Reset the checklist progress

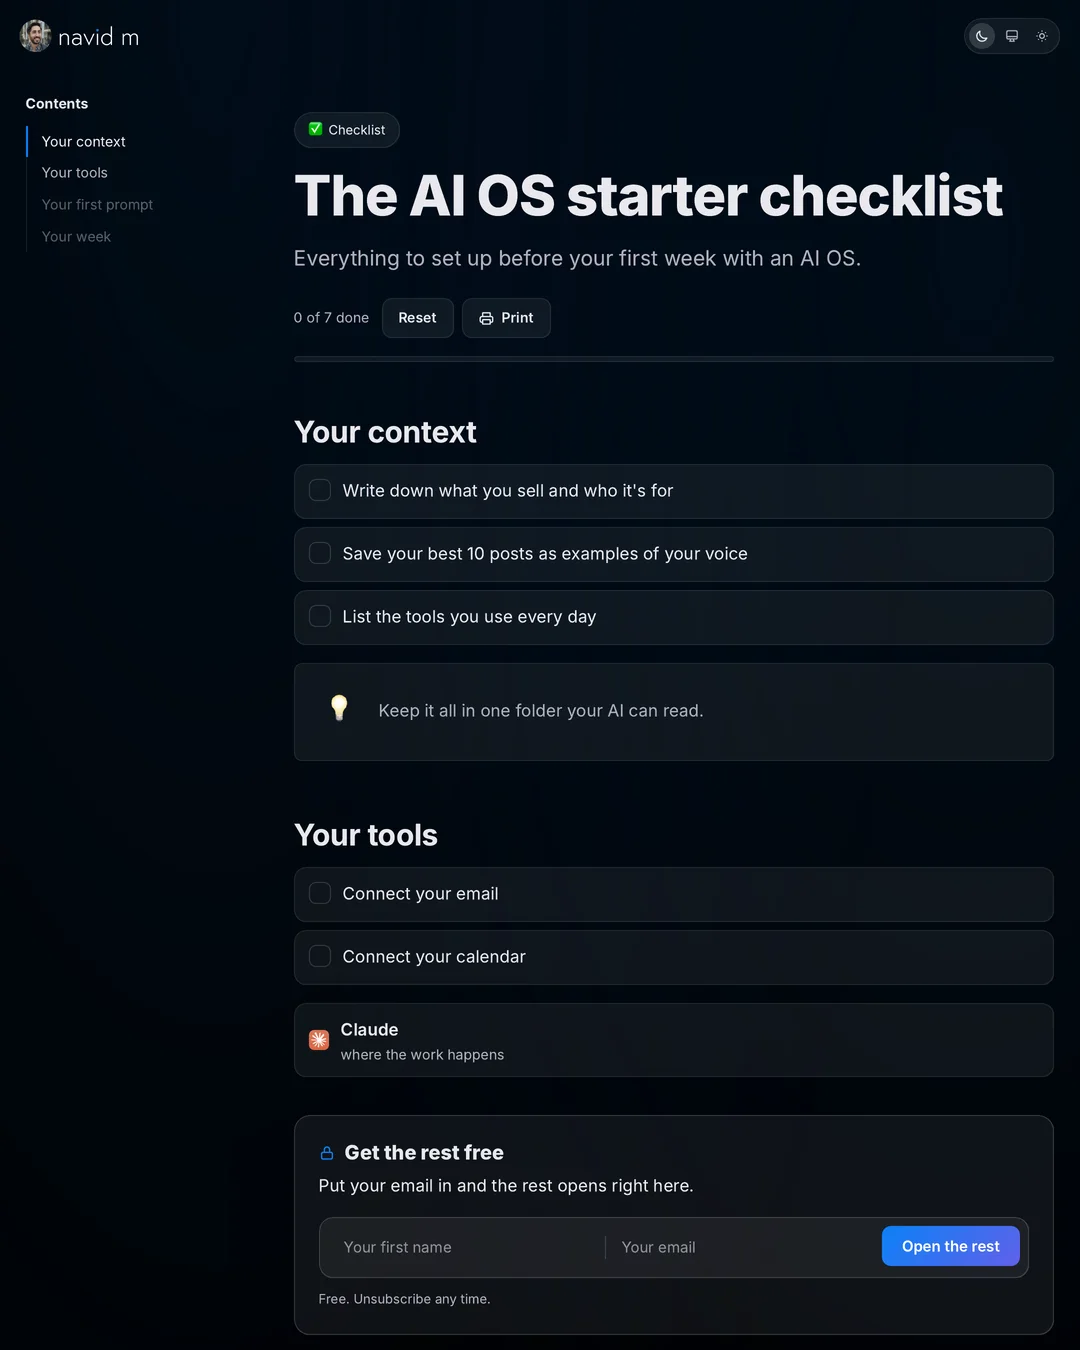pos(418,318)
